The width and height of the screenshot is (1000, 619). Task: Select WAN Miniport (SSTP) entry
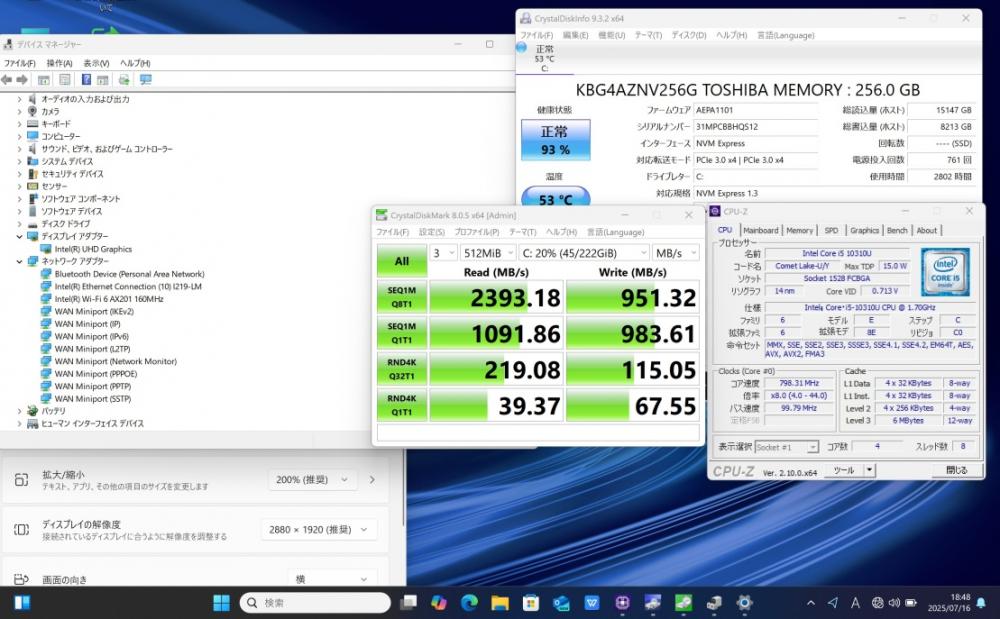93,399
